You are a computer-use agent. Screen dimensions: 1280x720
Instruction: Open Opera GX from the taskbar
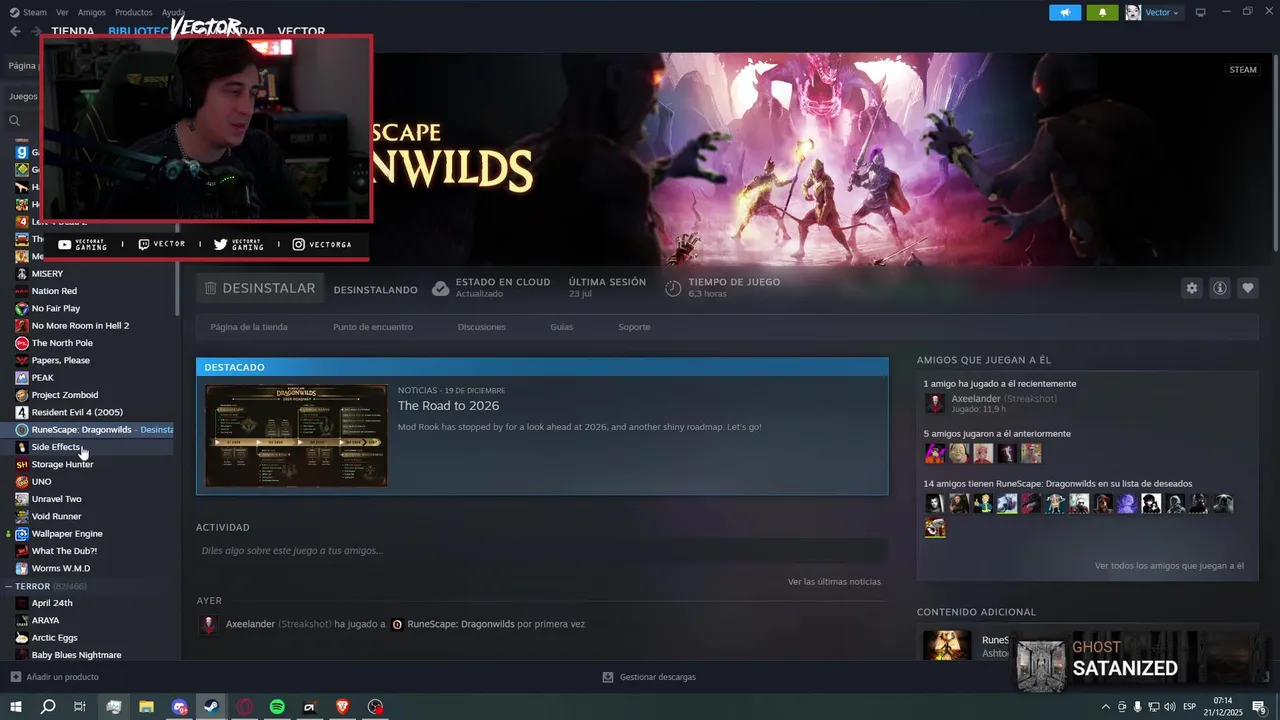(x=244, y=707)
